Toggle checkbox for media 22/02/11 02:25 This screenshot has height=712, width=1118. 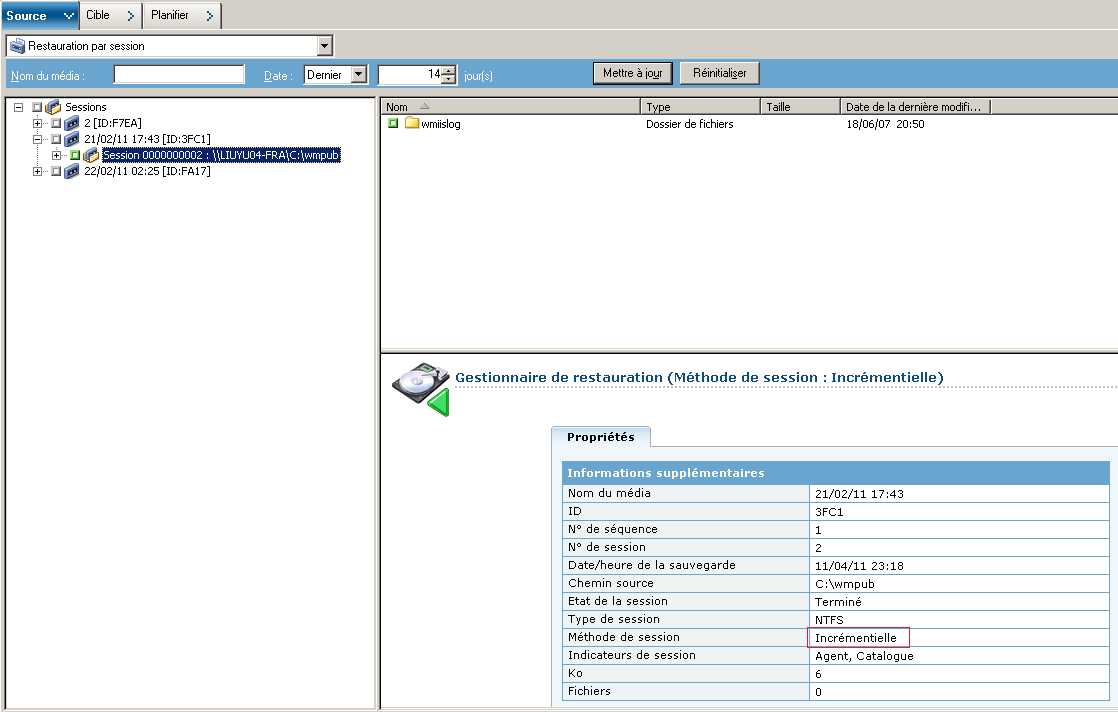(56, 171)
